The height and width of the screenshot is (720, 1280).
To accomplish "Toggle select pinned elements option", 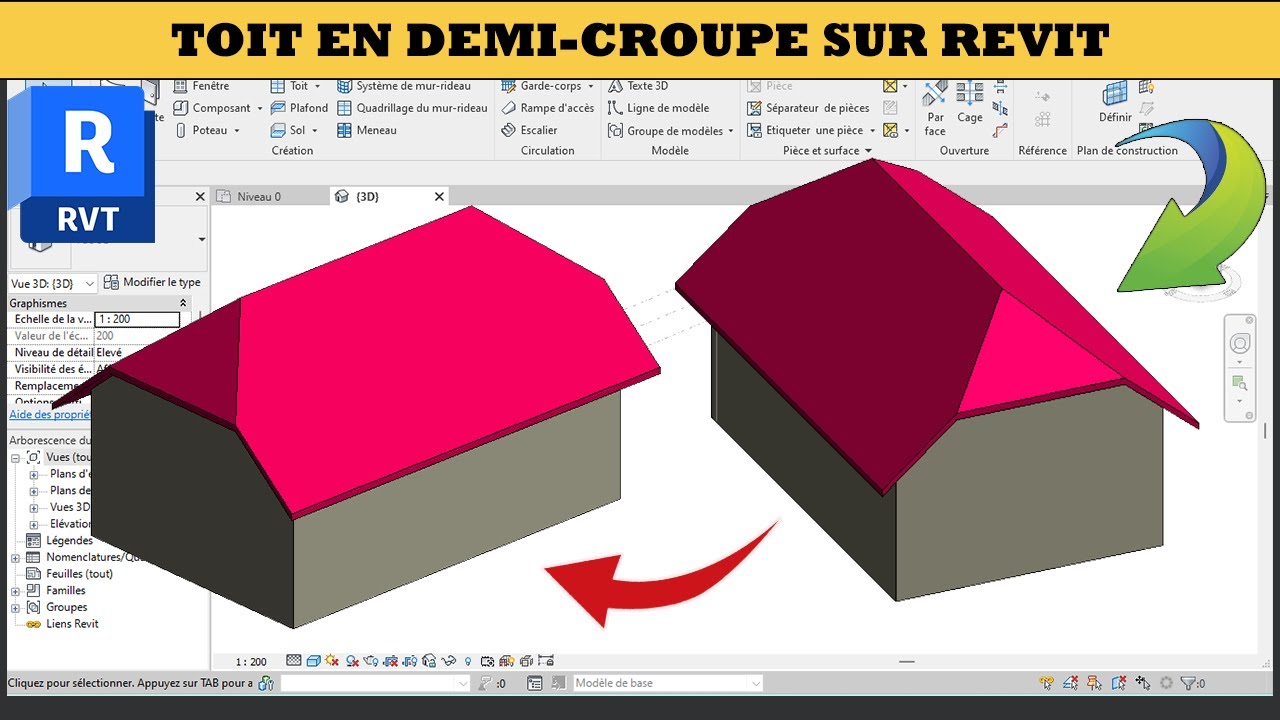I will 1095,684.
